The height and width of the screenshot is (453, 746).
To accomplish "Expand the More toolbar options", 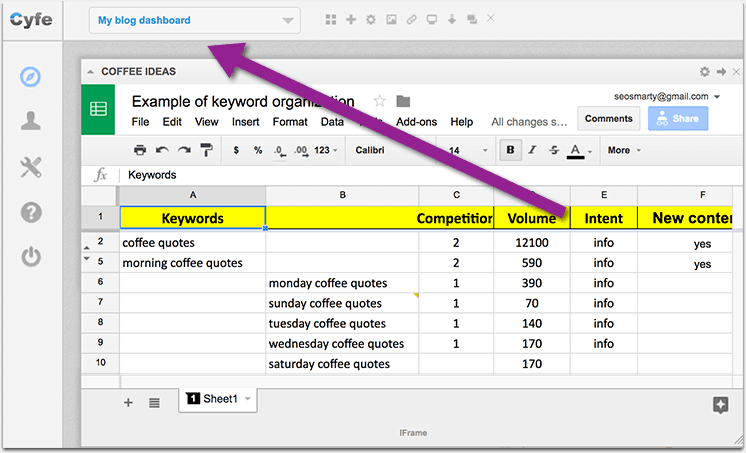I will coord(624,150).
